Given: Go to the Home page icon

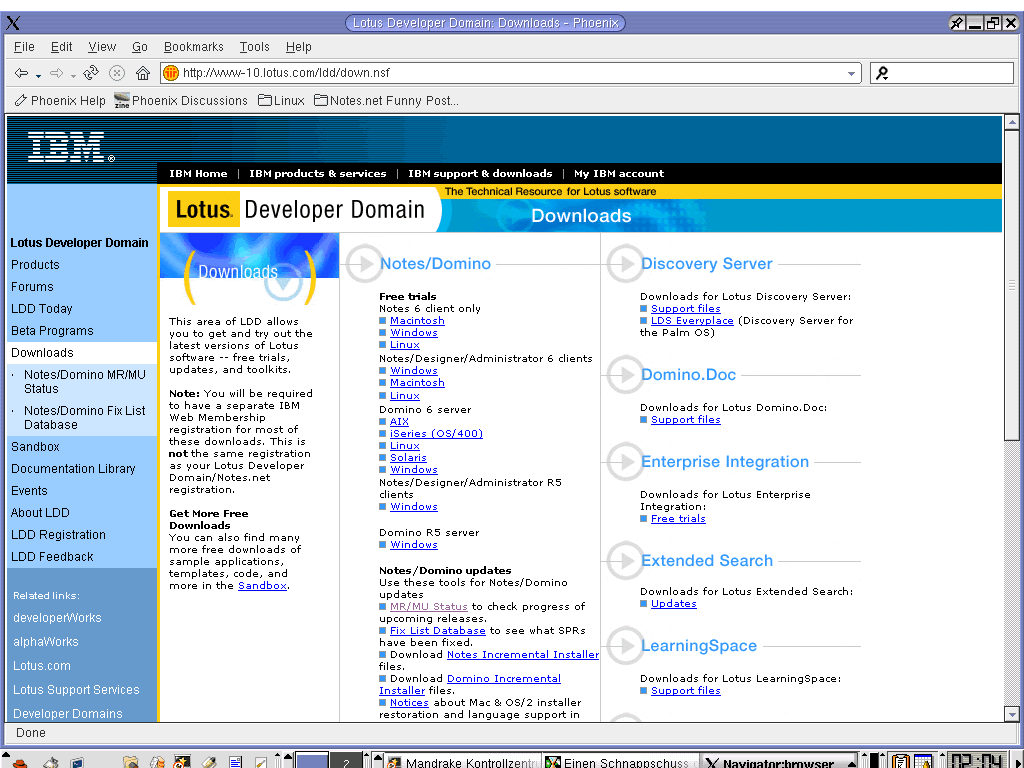Looking at the screenshot, I should (143, 73).
